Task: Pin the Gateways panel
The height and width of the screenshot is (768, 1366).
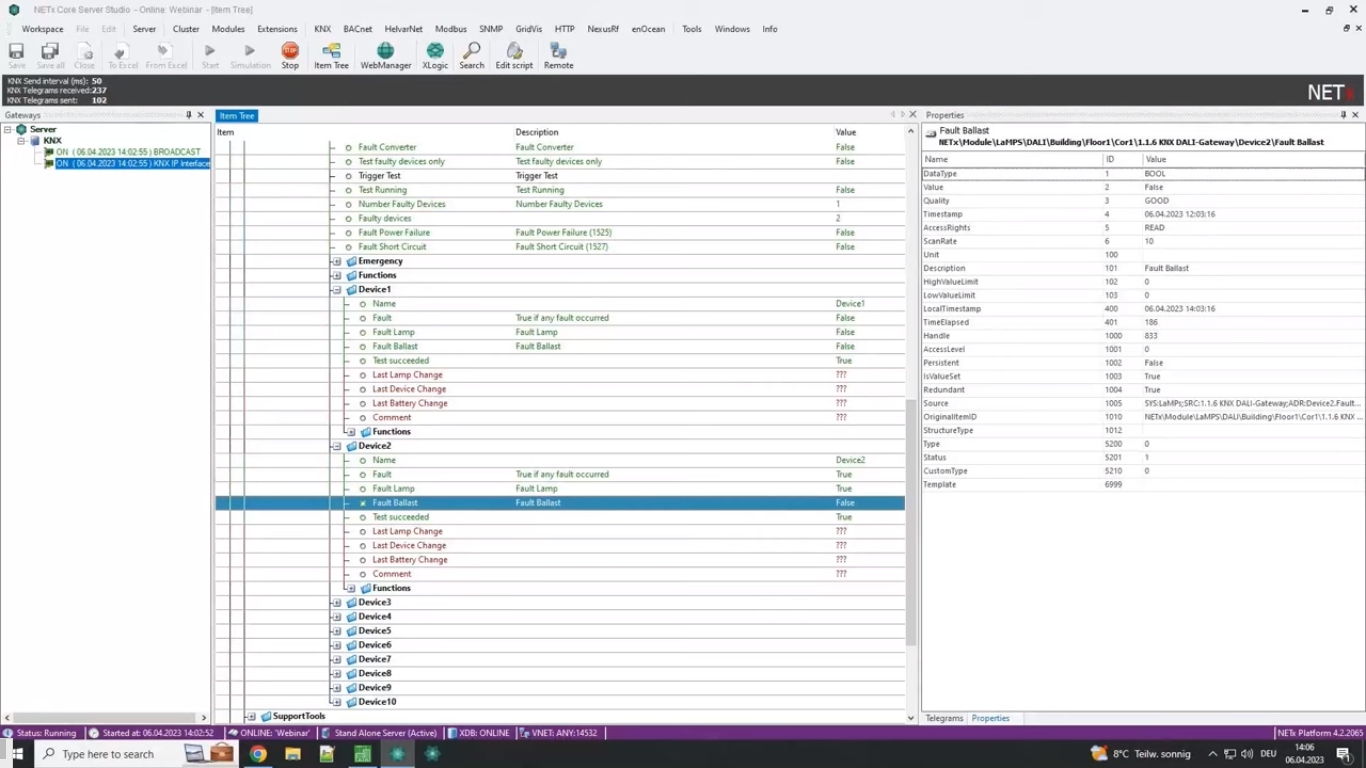Action: [x=188, y=115]
